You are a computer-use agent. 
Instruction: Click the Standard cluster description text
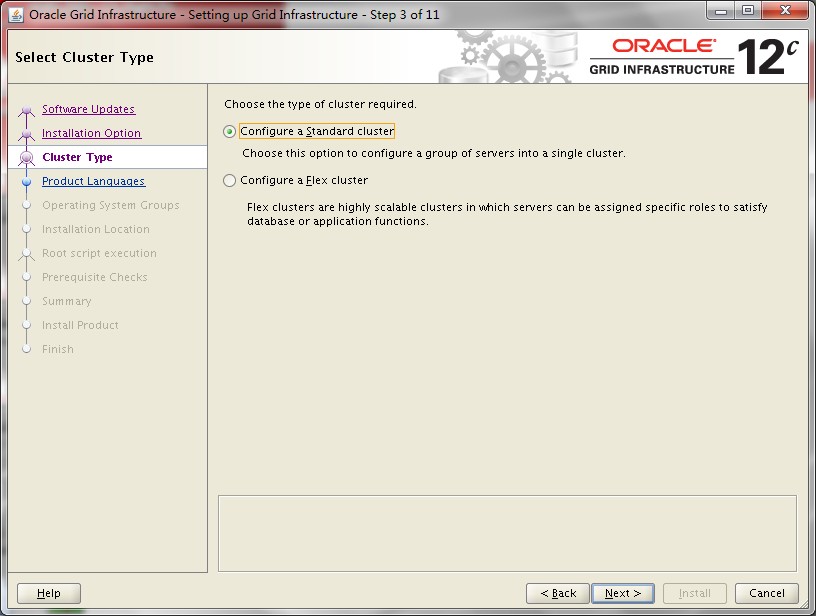coord(434,153)
